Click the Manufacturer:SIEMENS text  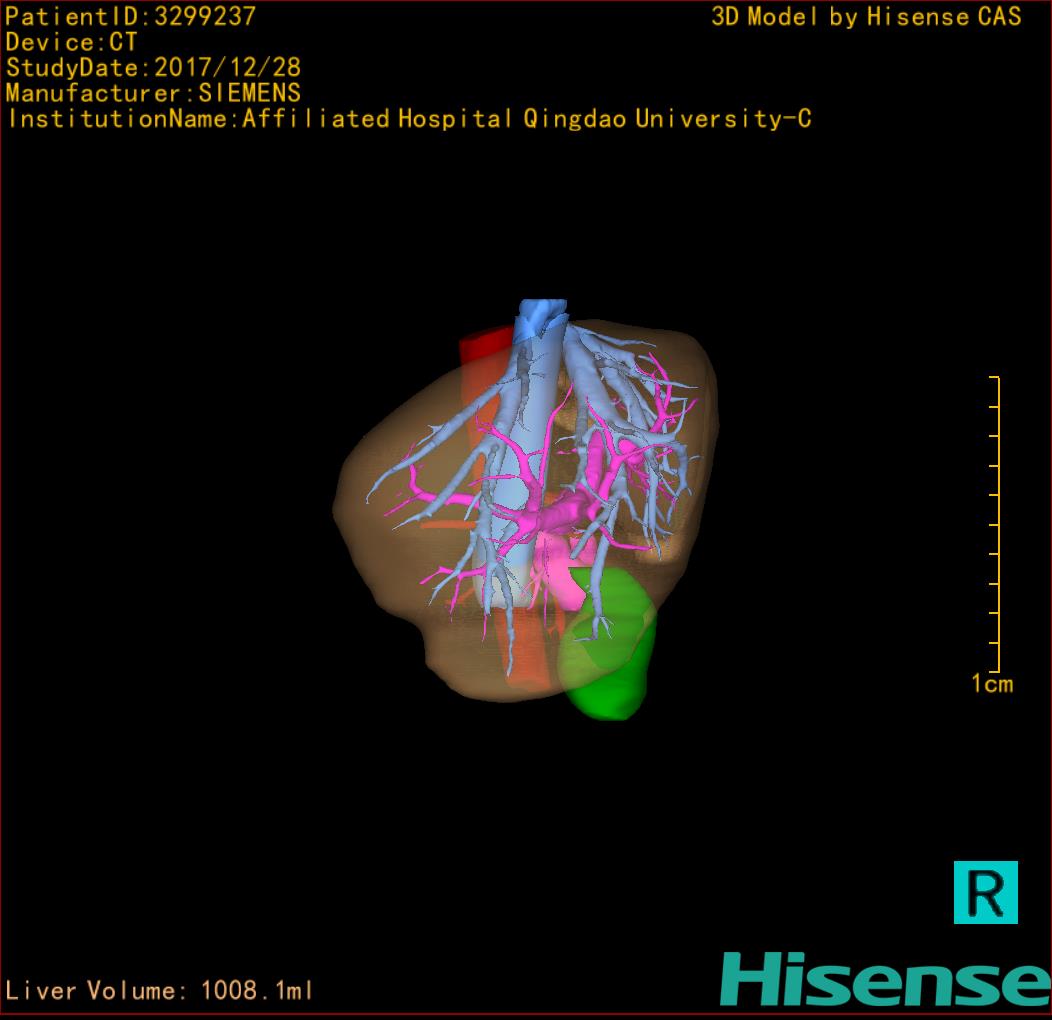[x=153, y=93]
